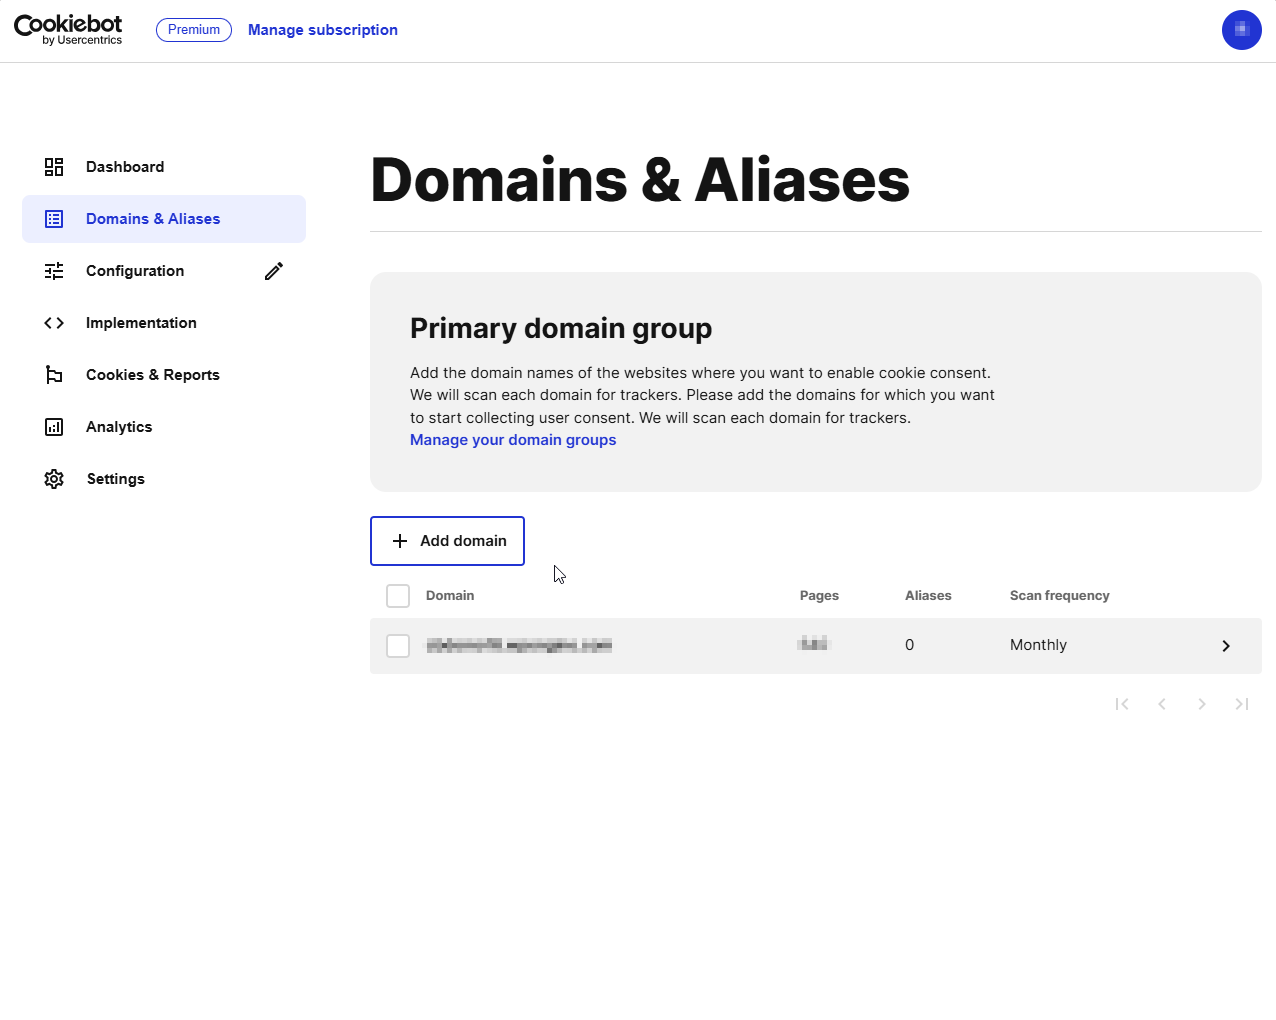
Task: Click the Manage subscription link
Action: pos(322,30)
